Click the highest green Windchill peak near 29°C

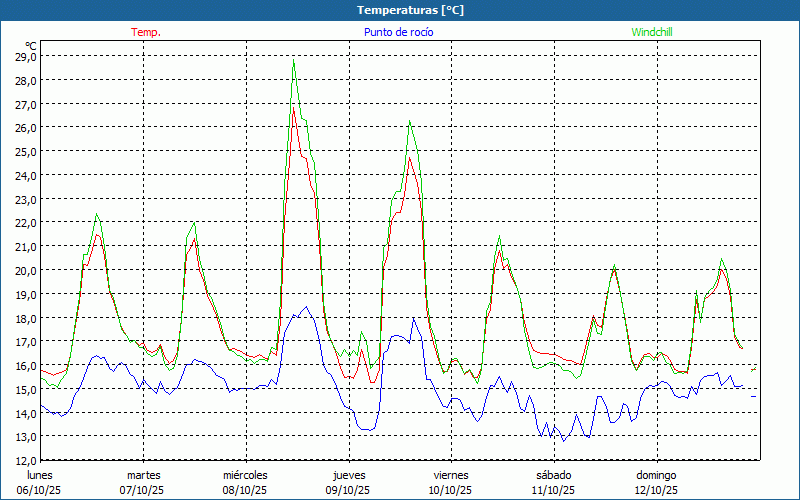pyautogui.click(x=293, y=62)
